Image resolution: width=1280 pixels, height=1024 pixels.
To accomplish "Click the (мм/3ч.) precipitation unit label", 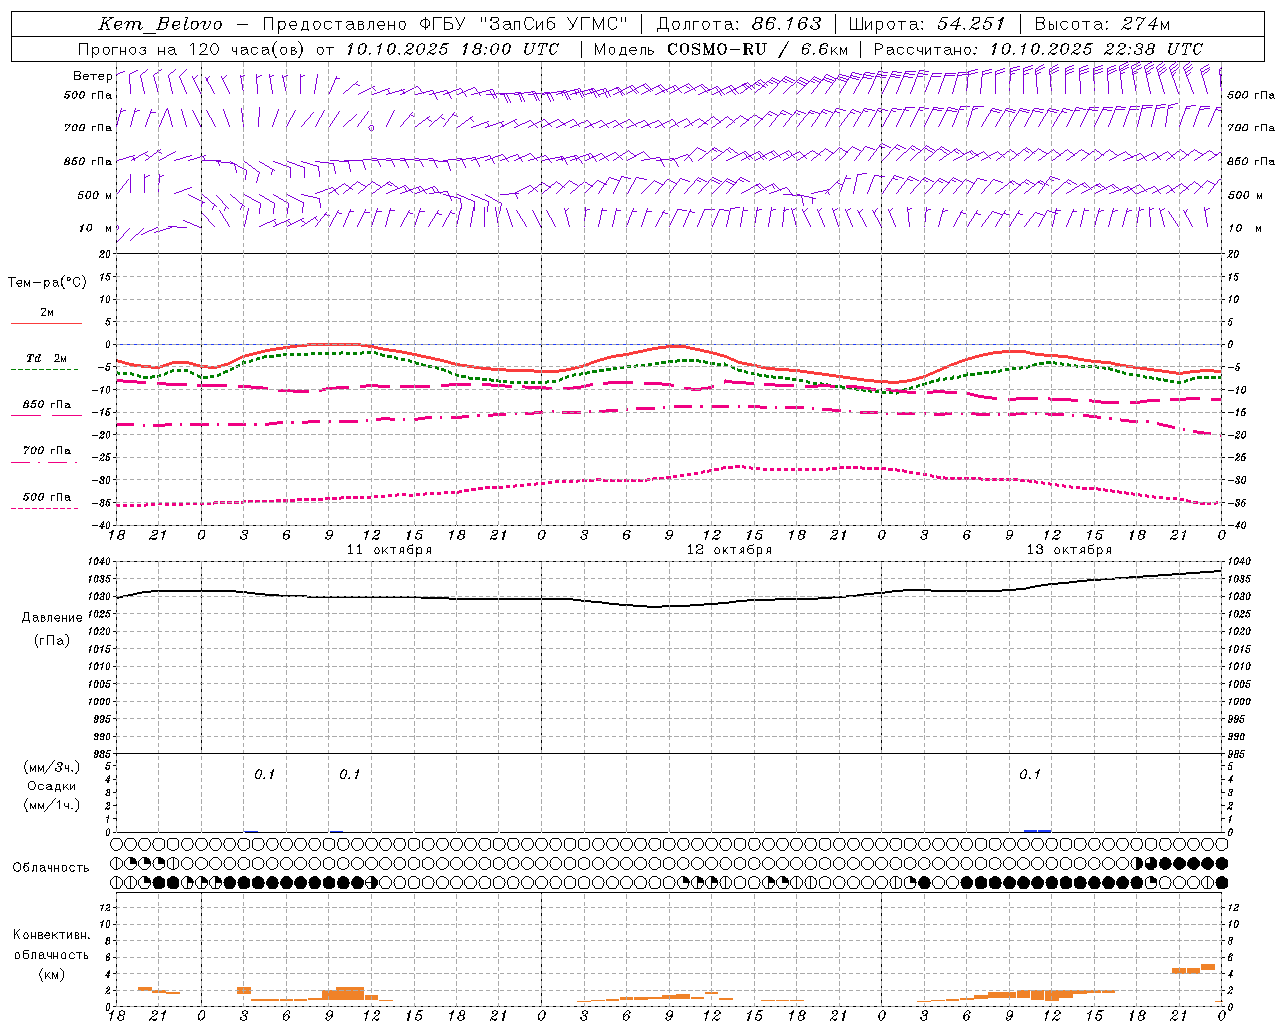I will 52,767.
